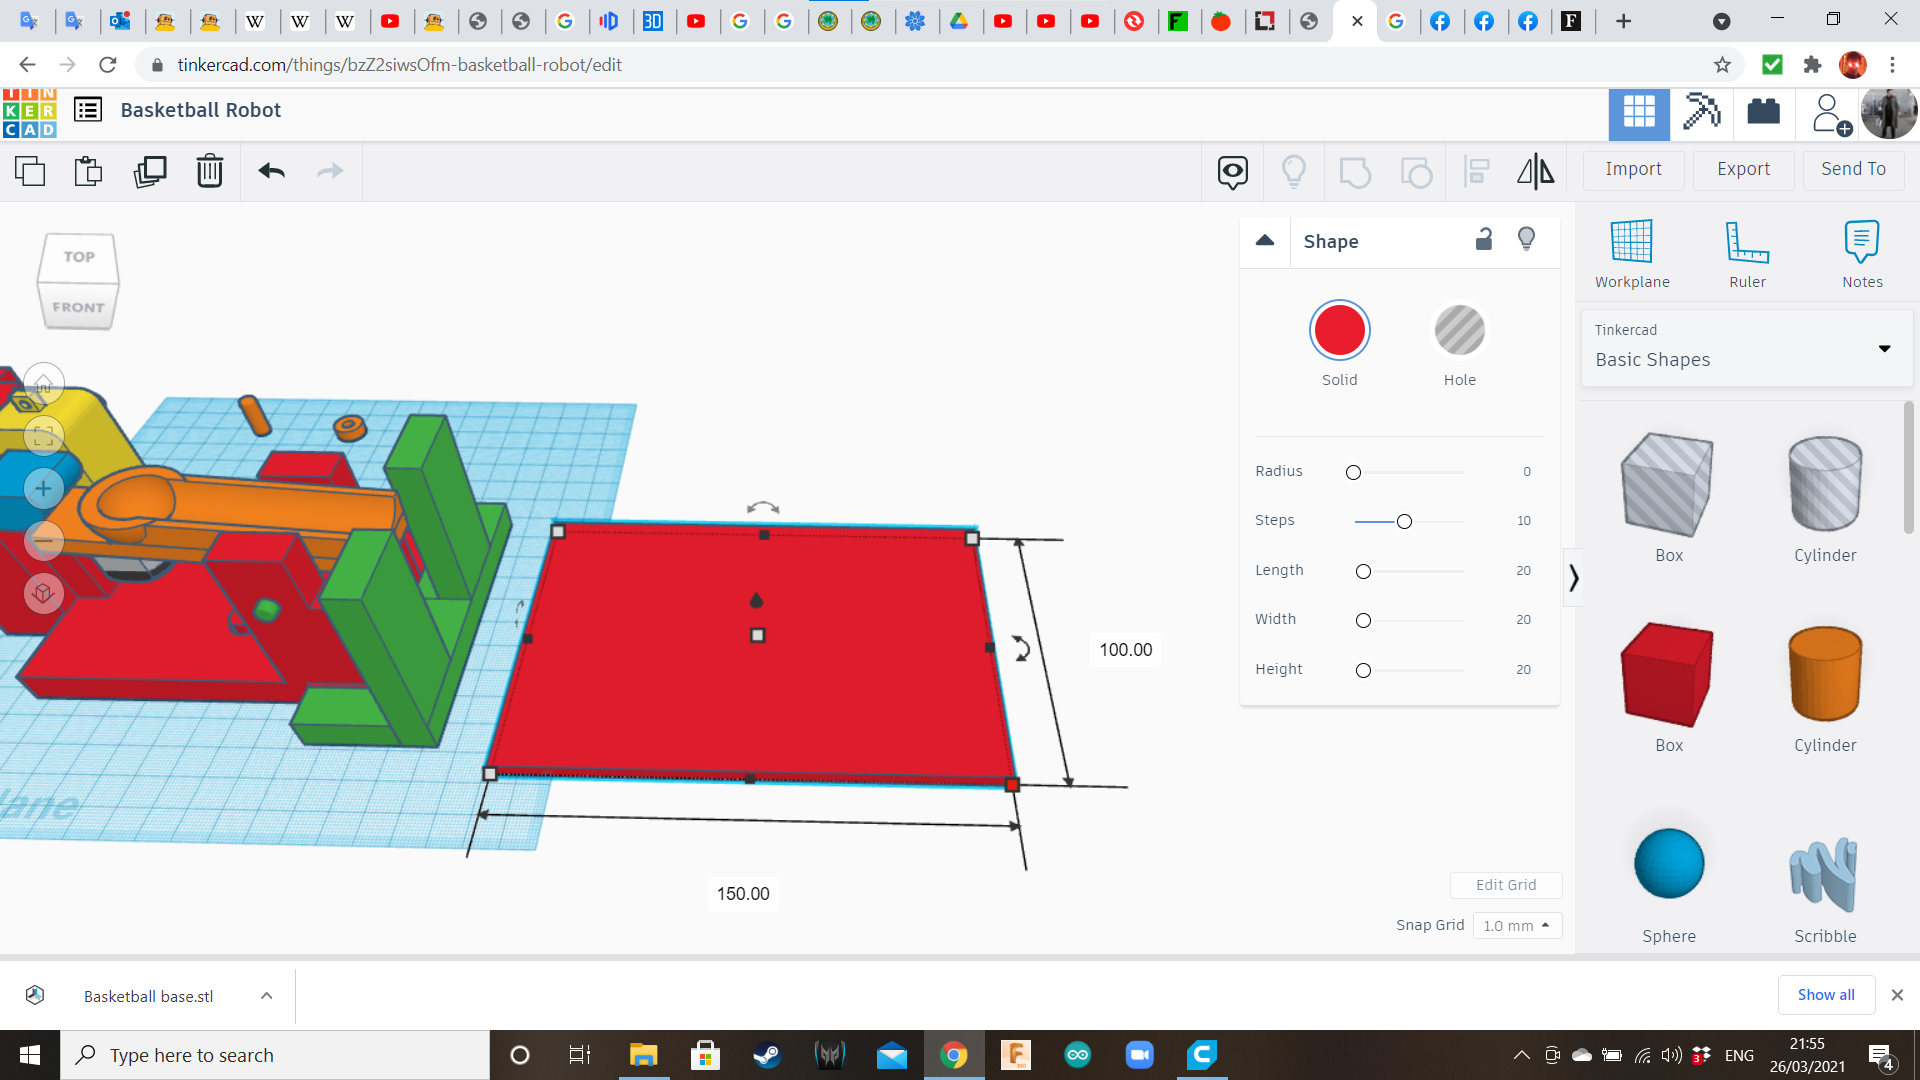Adjust the Steps slider handle

click(1405, 521)
